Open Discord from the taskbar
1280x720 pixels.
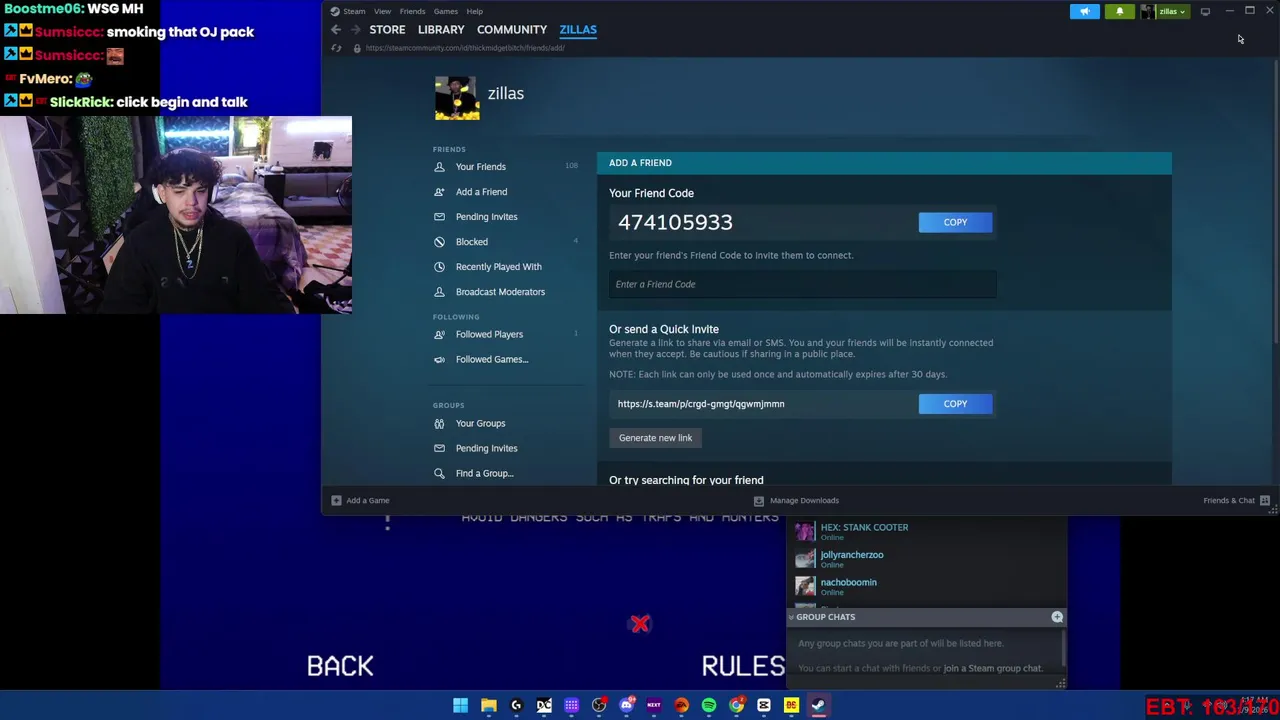tap(627, 705)
